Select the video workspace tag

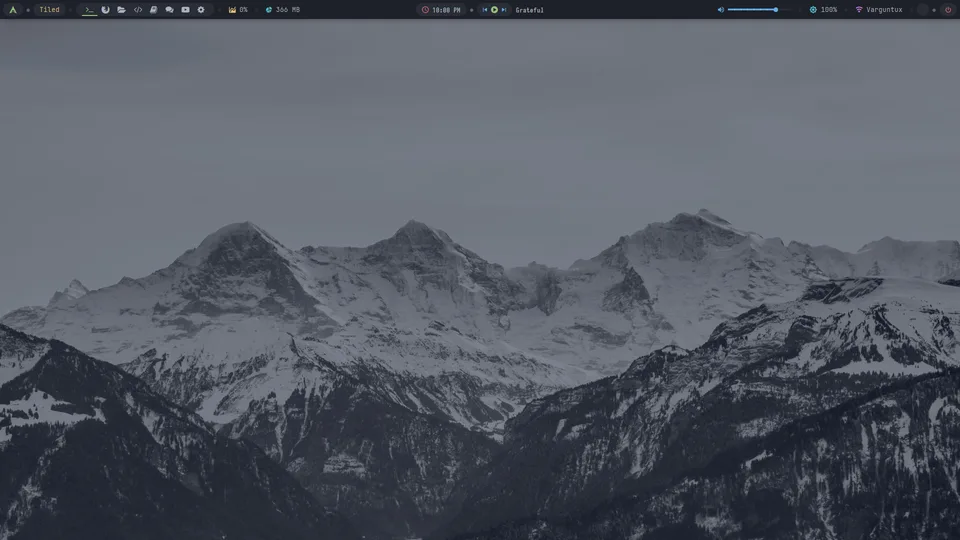coord(186,10)
